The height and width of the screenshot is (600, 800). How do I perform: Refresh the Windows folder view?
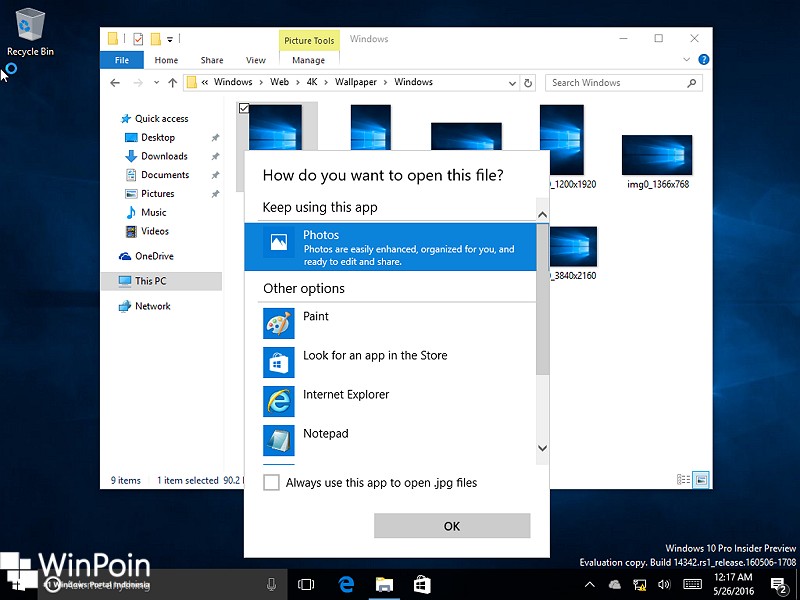coord(528,83)
